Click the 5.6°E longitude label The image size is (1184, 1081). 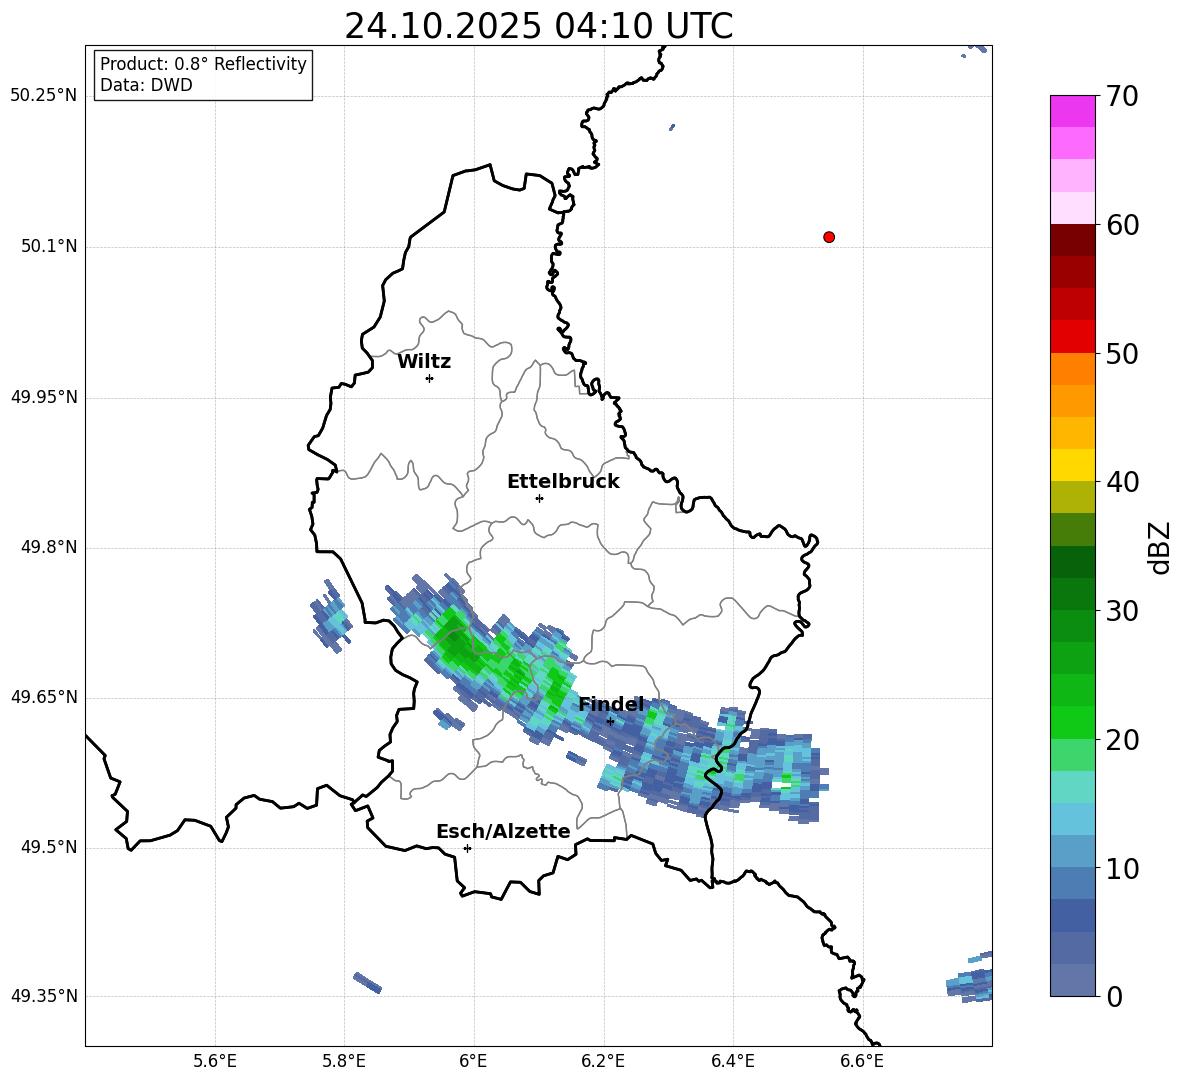tap(215, 1061)
